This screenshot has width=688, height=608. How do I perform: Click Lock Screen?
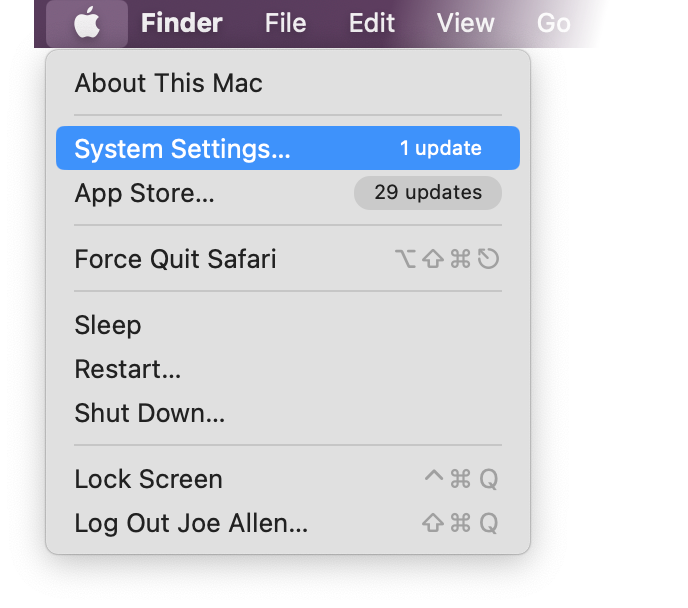coord(148,479)
